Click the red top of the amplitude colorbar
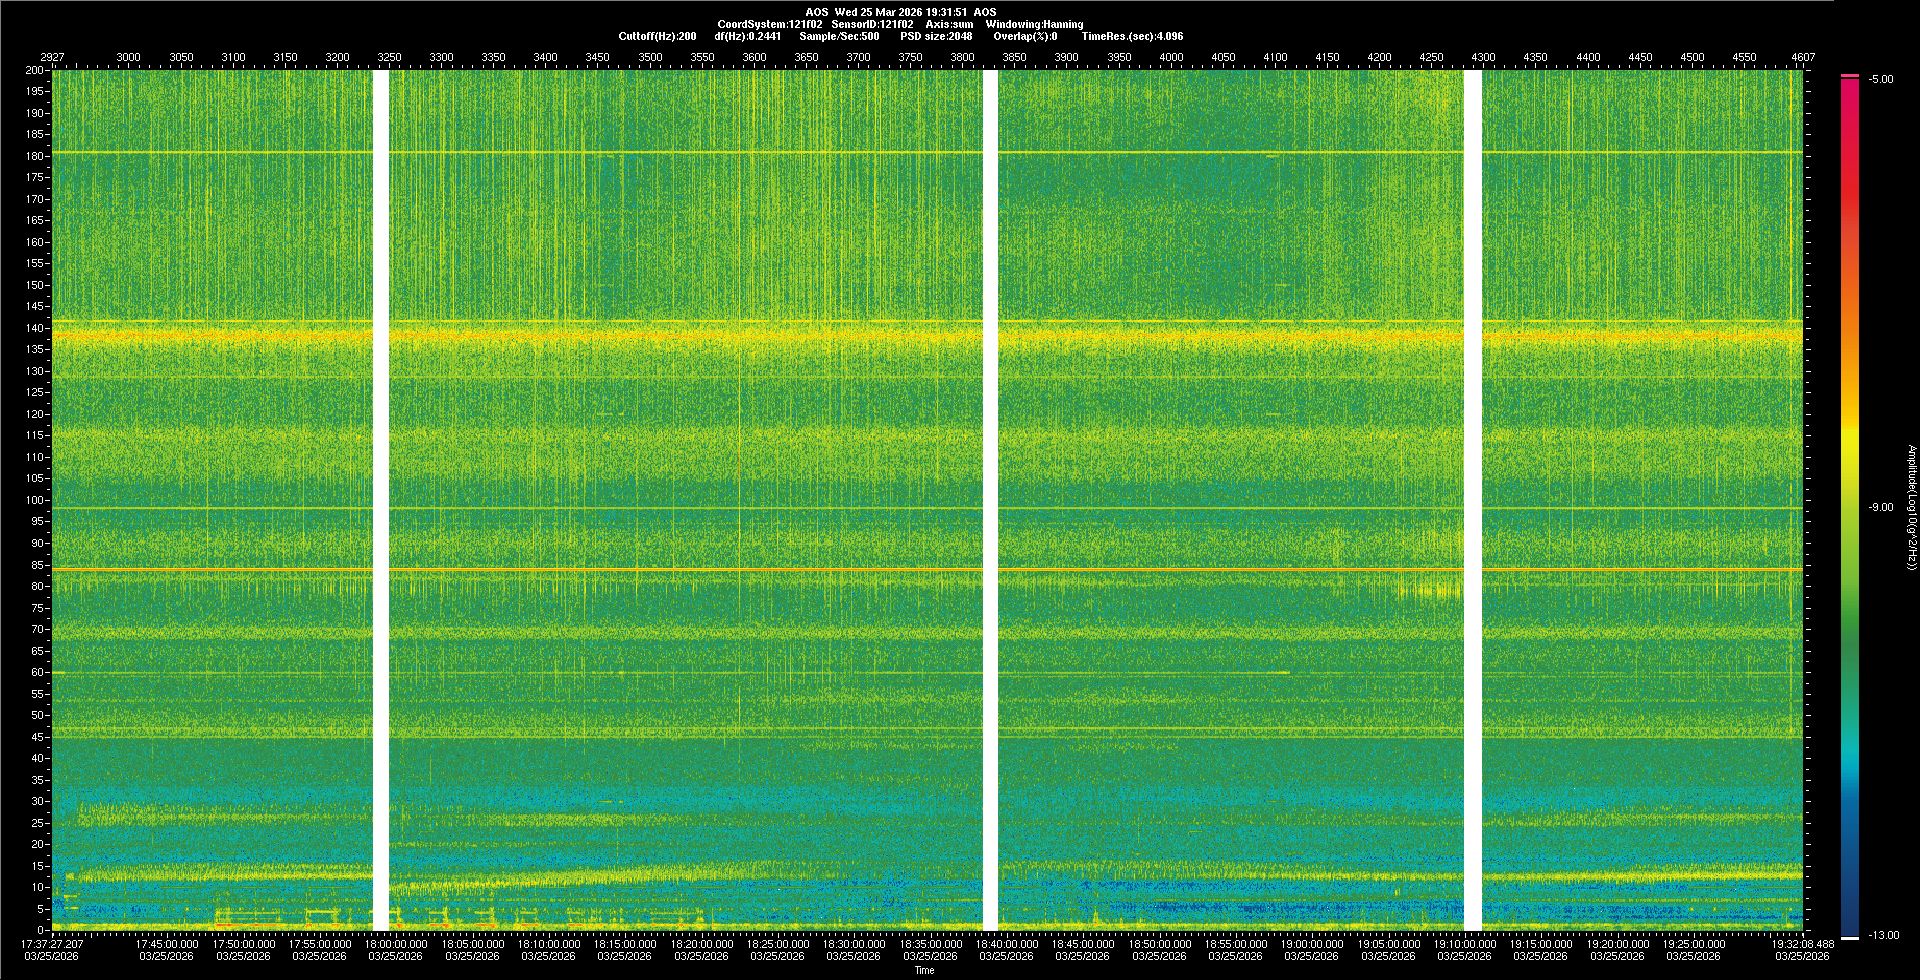1920x980 pixels. click(1849, 90)
